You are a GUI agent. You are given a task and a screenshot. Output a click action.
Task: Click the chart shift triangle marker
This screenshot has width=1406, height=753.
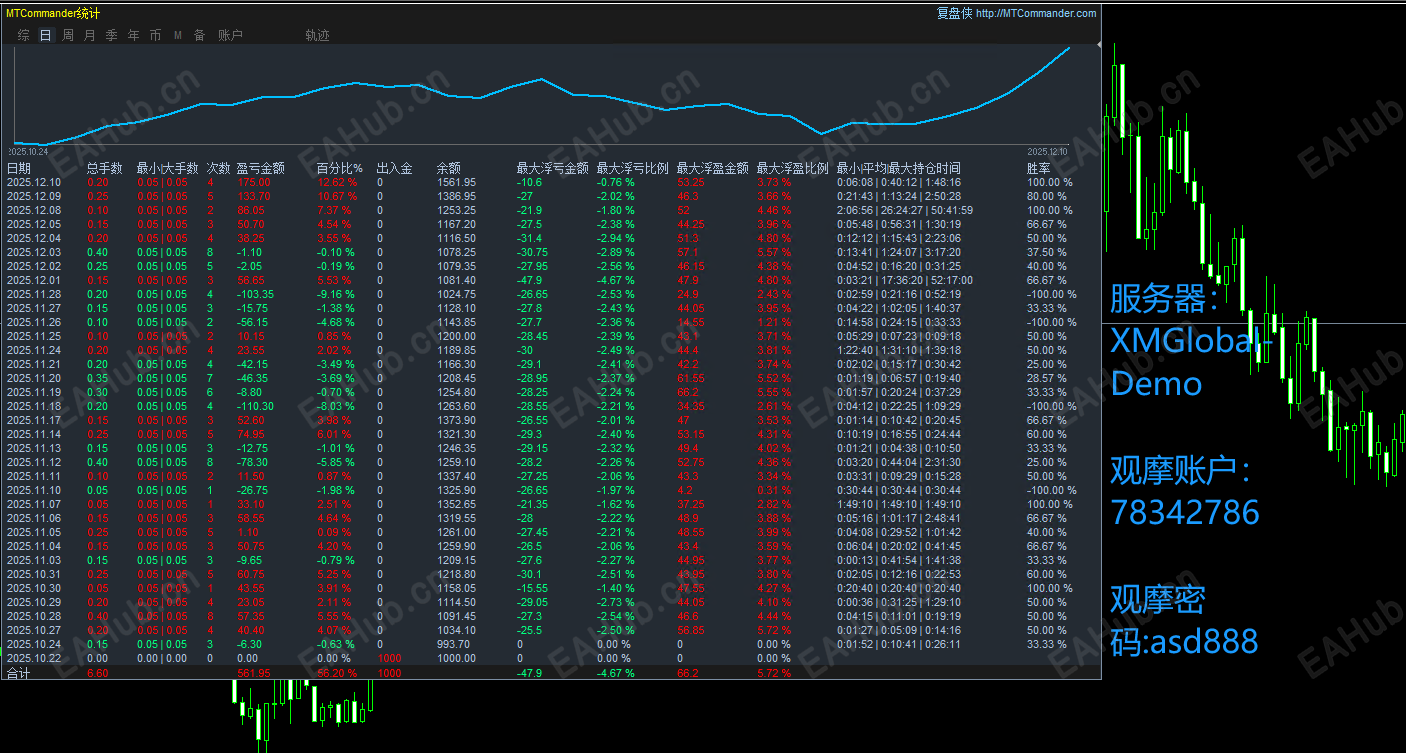pyautogui.click(x=1100, y=45)
